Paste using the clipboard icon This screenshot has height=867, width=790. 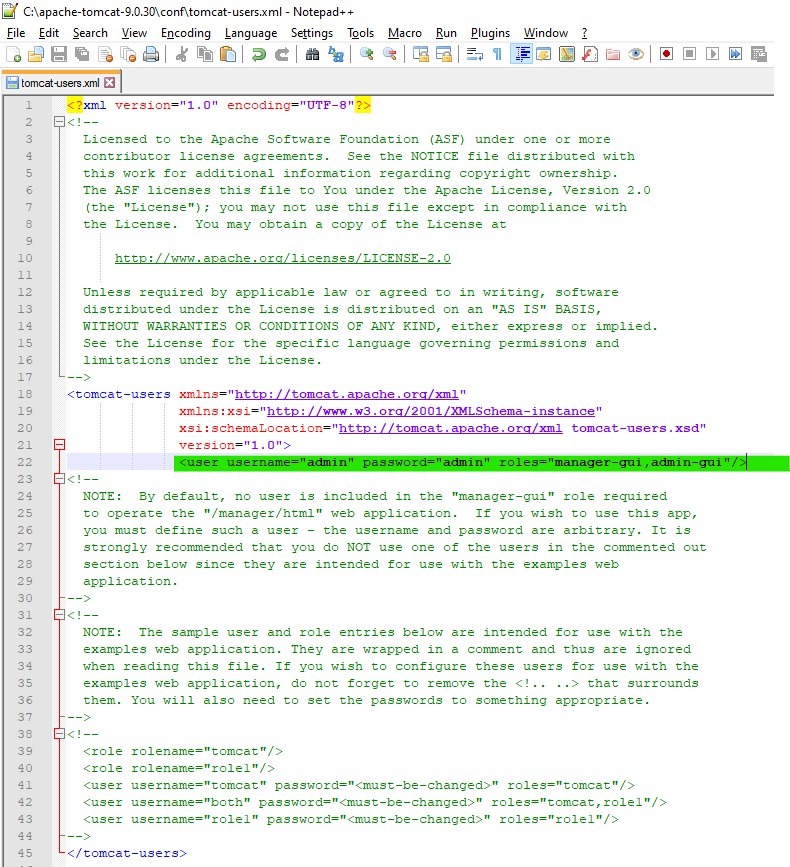(x=228, y=54)
